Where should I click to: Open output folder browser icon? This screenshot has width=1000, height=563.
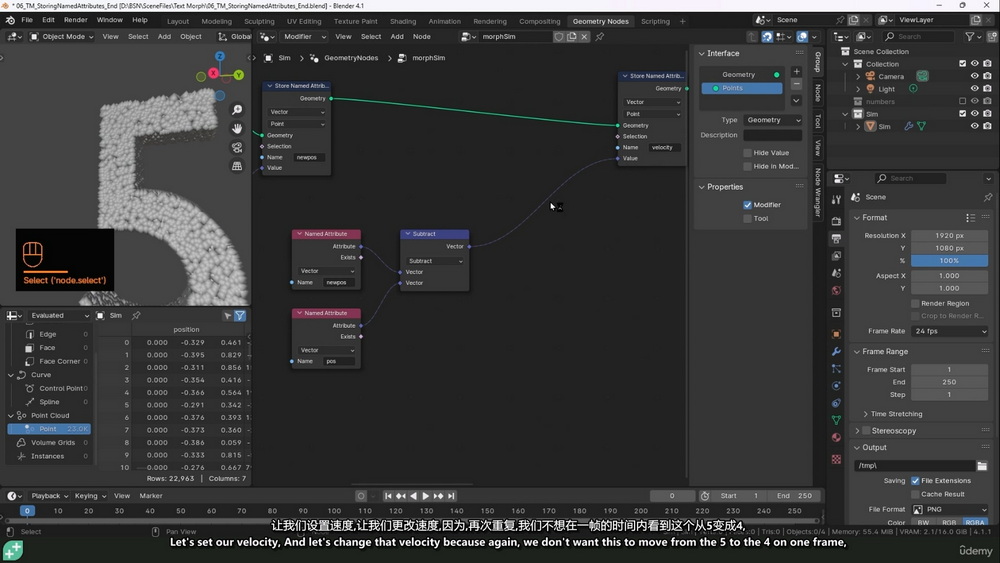coord(982,466)
